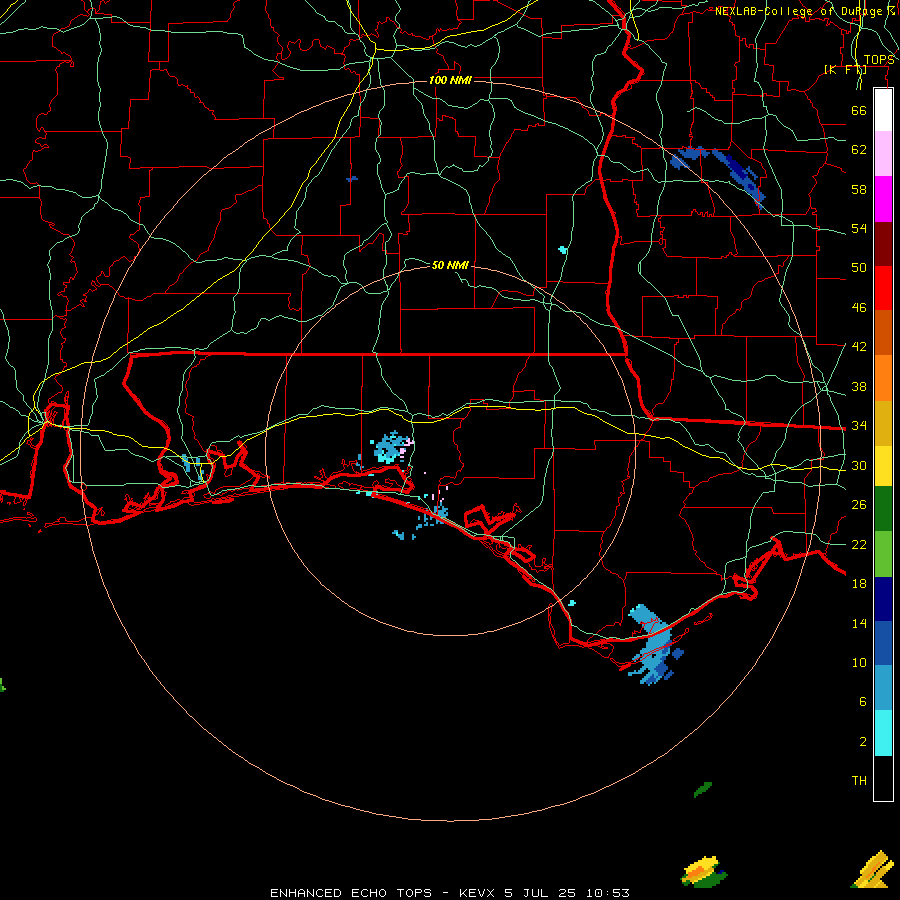The height and width of the screenshot is (900, 900).
Task: Pick the light green legend swatch
Action: click(883, 554)
